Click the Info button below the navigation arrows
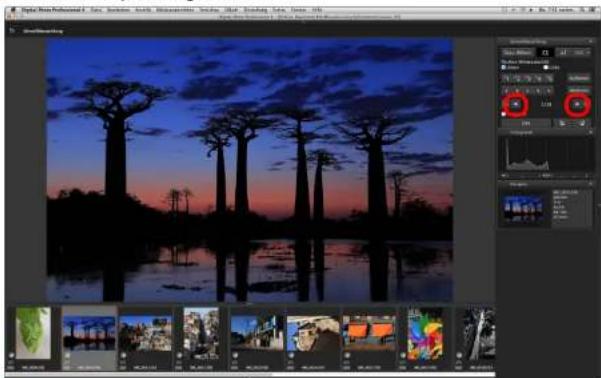 coord(526,123)
